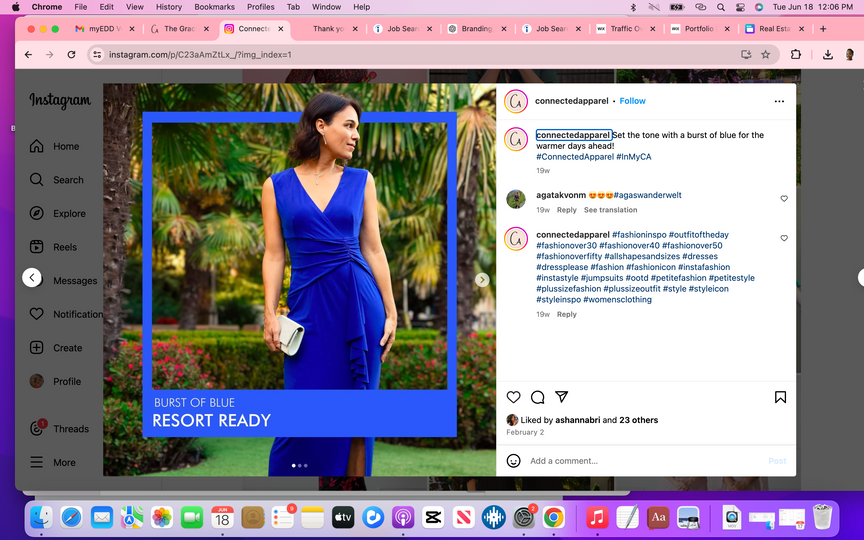The width and height of the screenshot is (864, 540).
Task: Click the share paper-plane icon
Action: [x=562, y=397]
